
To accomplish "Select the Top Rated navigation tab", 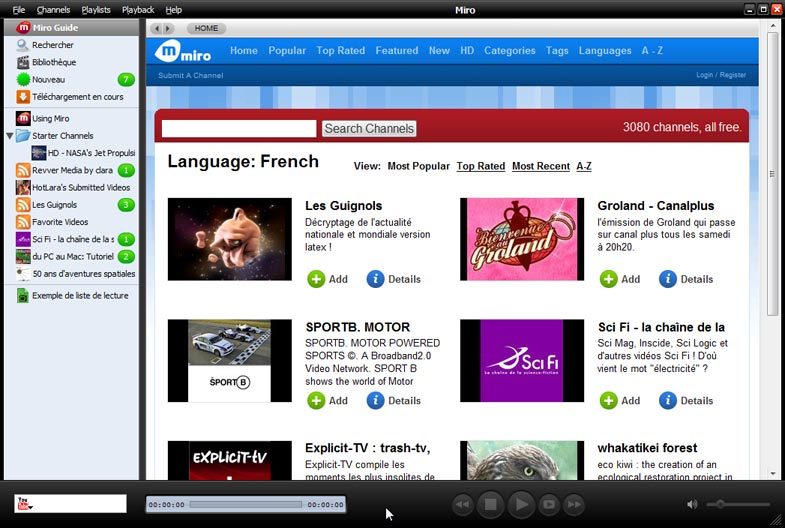I will click(340, 51).
